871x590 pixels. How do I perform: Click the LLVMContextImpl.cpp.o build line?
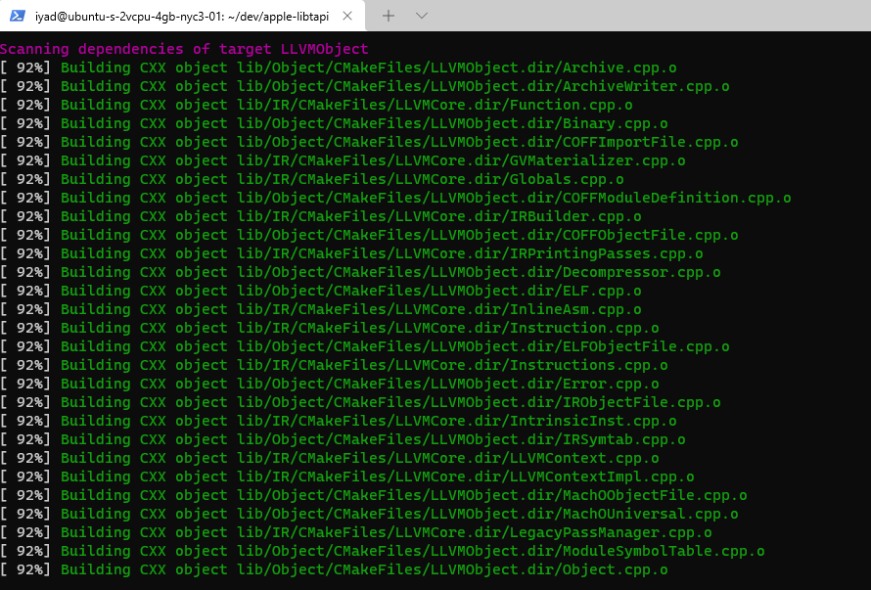point(347,477)
